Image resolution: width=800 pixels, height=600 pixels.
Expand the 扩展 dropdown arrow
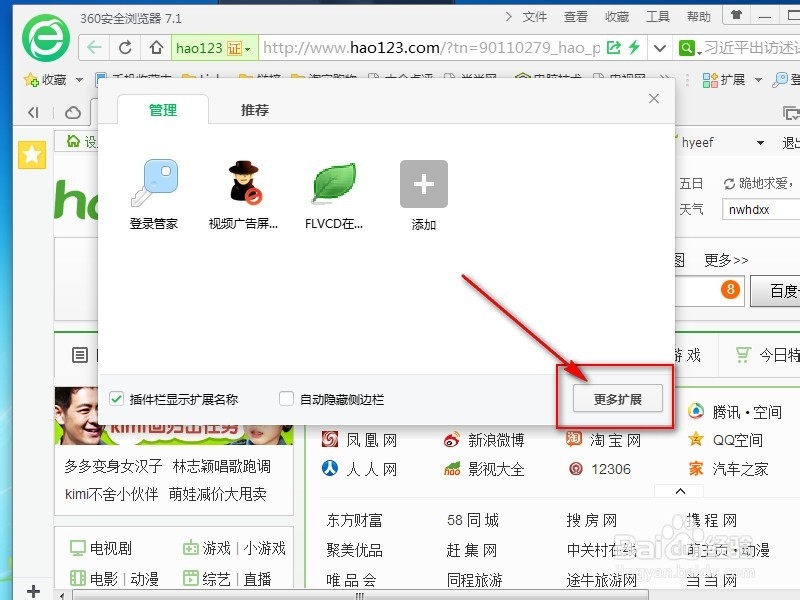[758, 80]
